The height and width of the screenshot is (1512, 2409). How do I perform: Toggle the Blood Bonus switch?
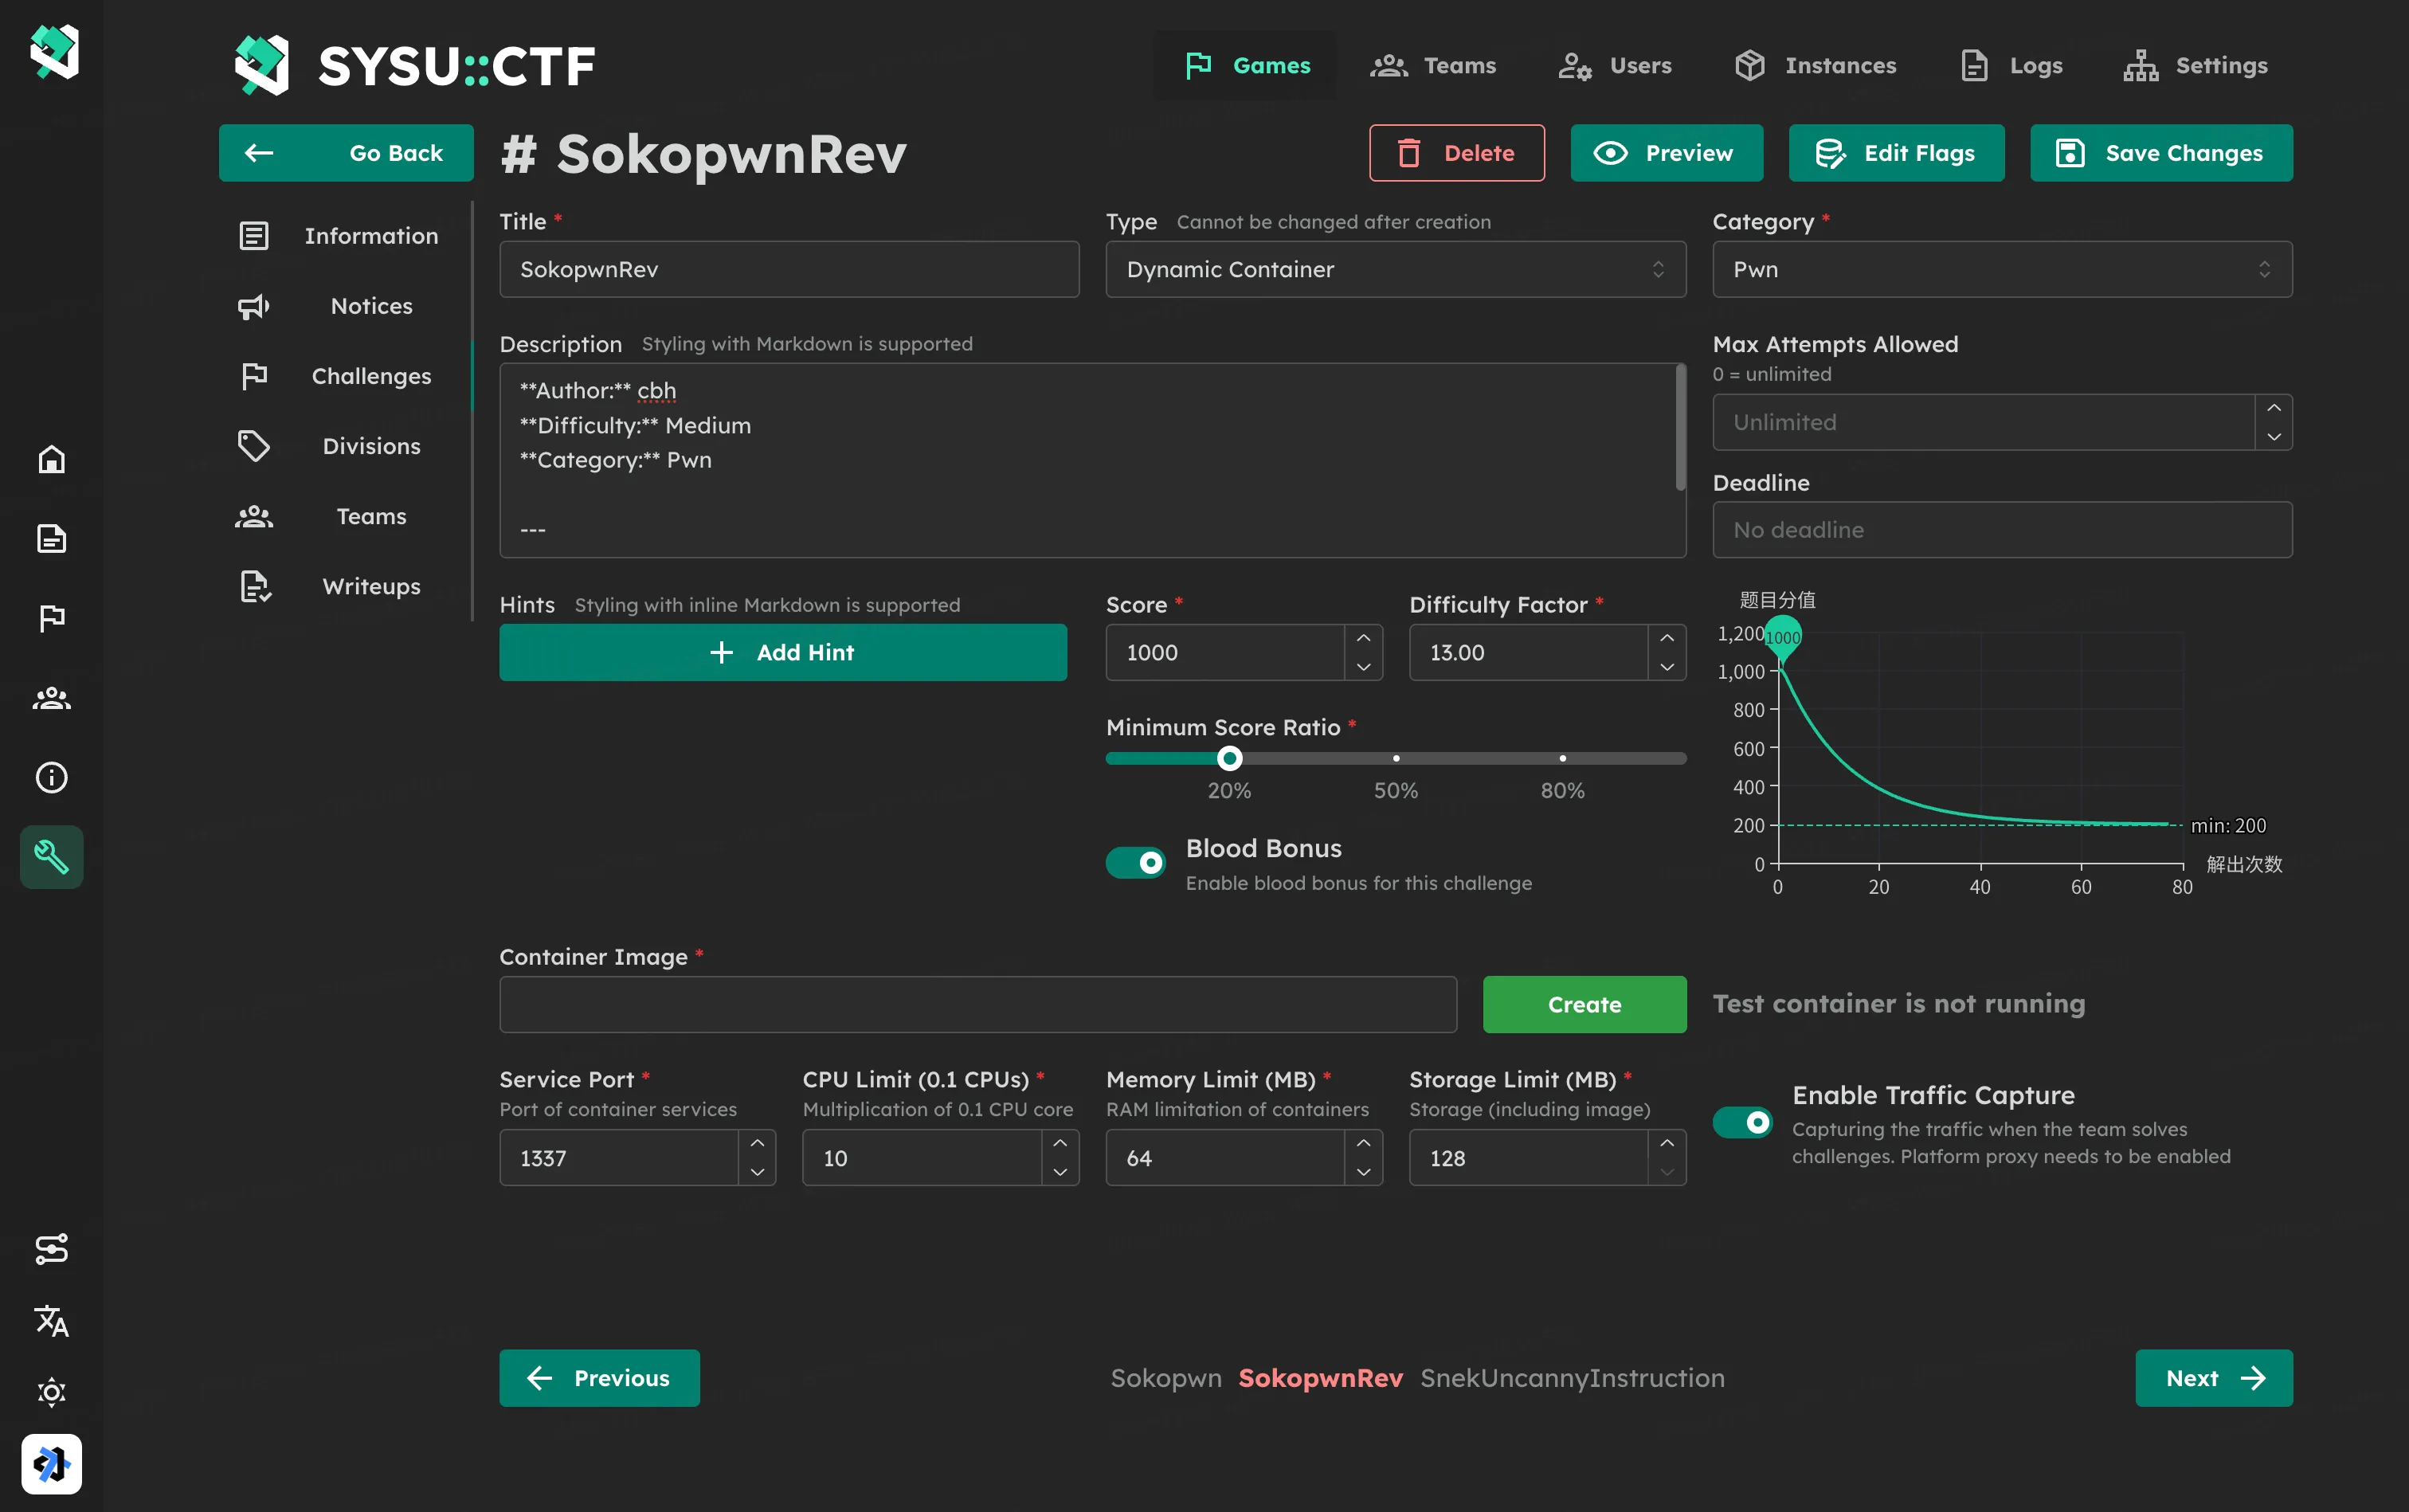(1136, 862)
